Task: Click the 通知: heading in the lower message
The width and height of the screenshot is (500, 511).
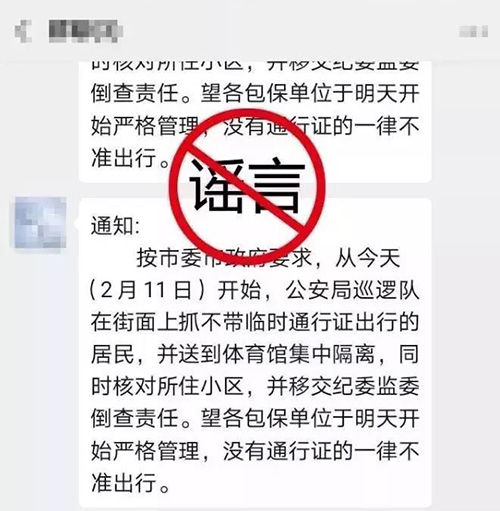Action: pyautogui.click(x=115, y=226)
